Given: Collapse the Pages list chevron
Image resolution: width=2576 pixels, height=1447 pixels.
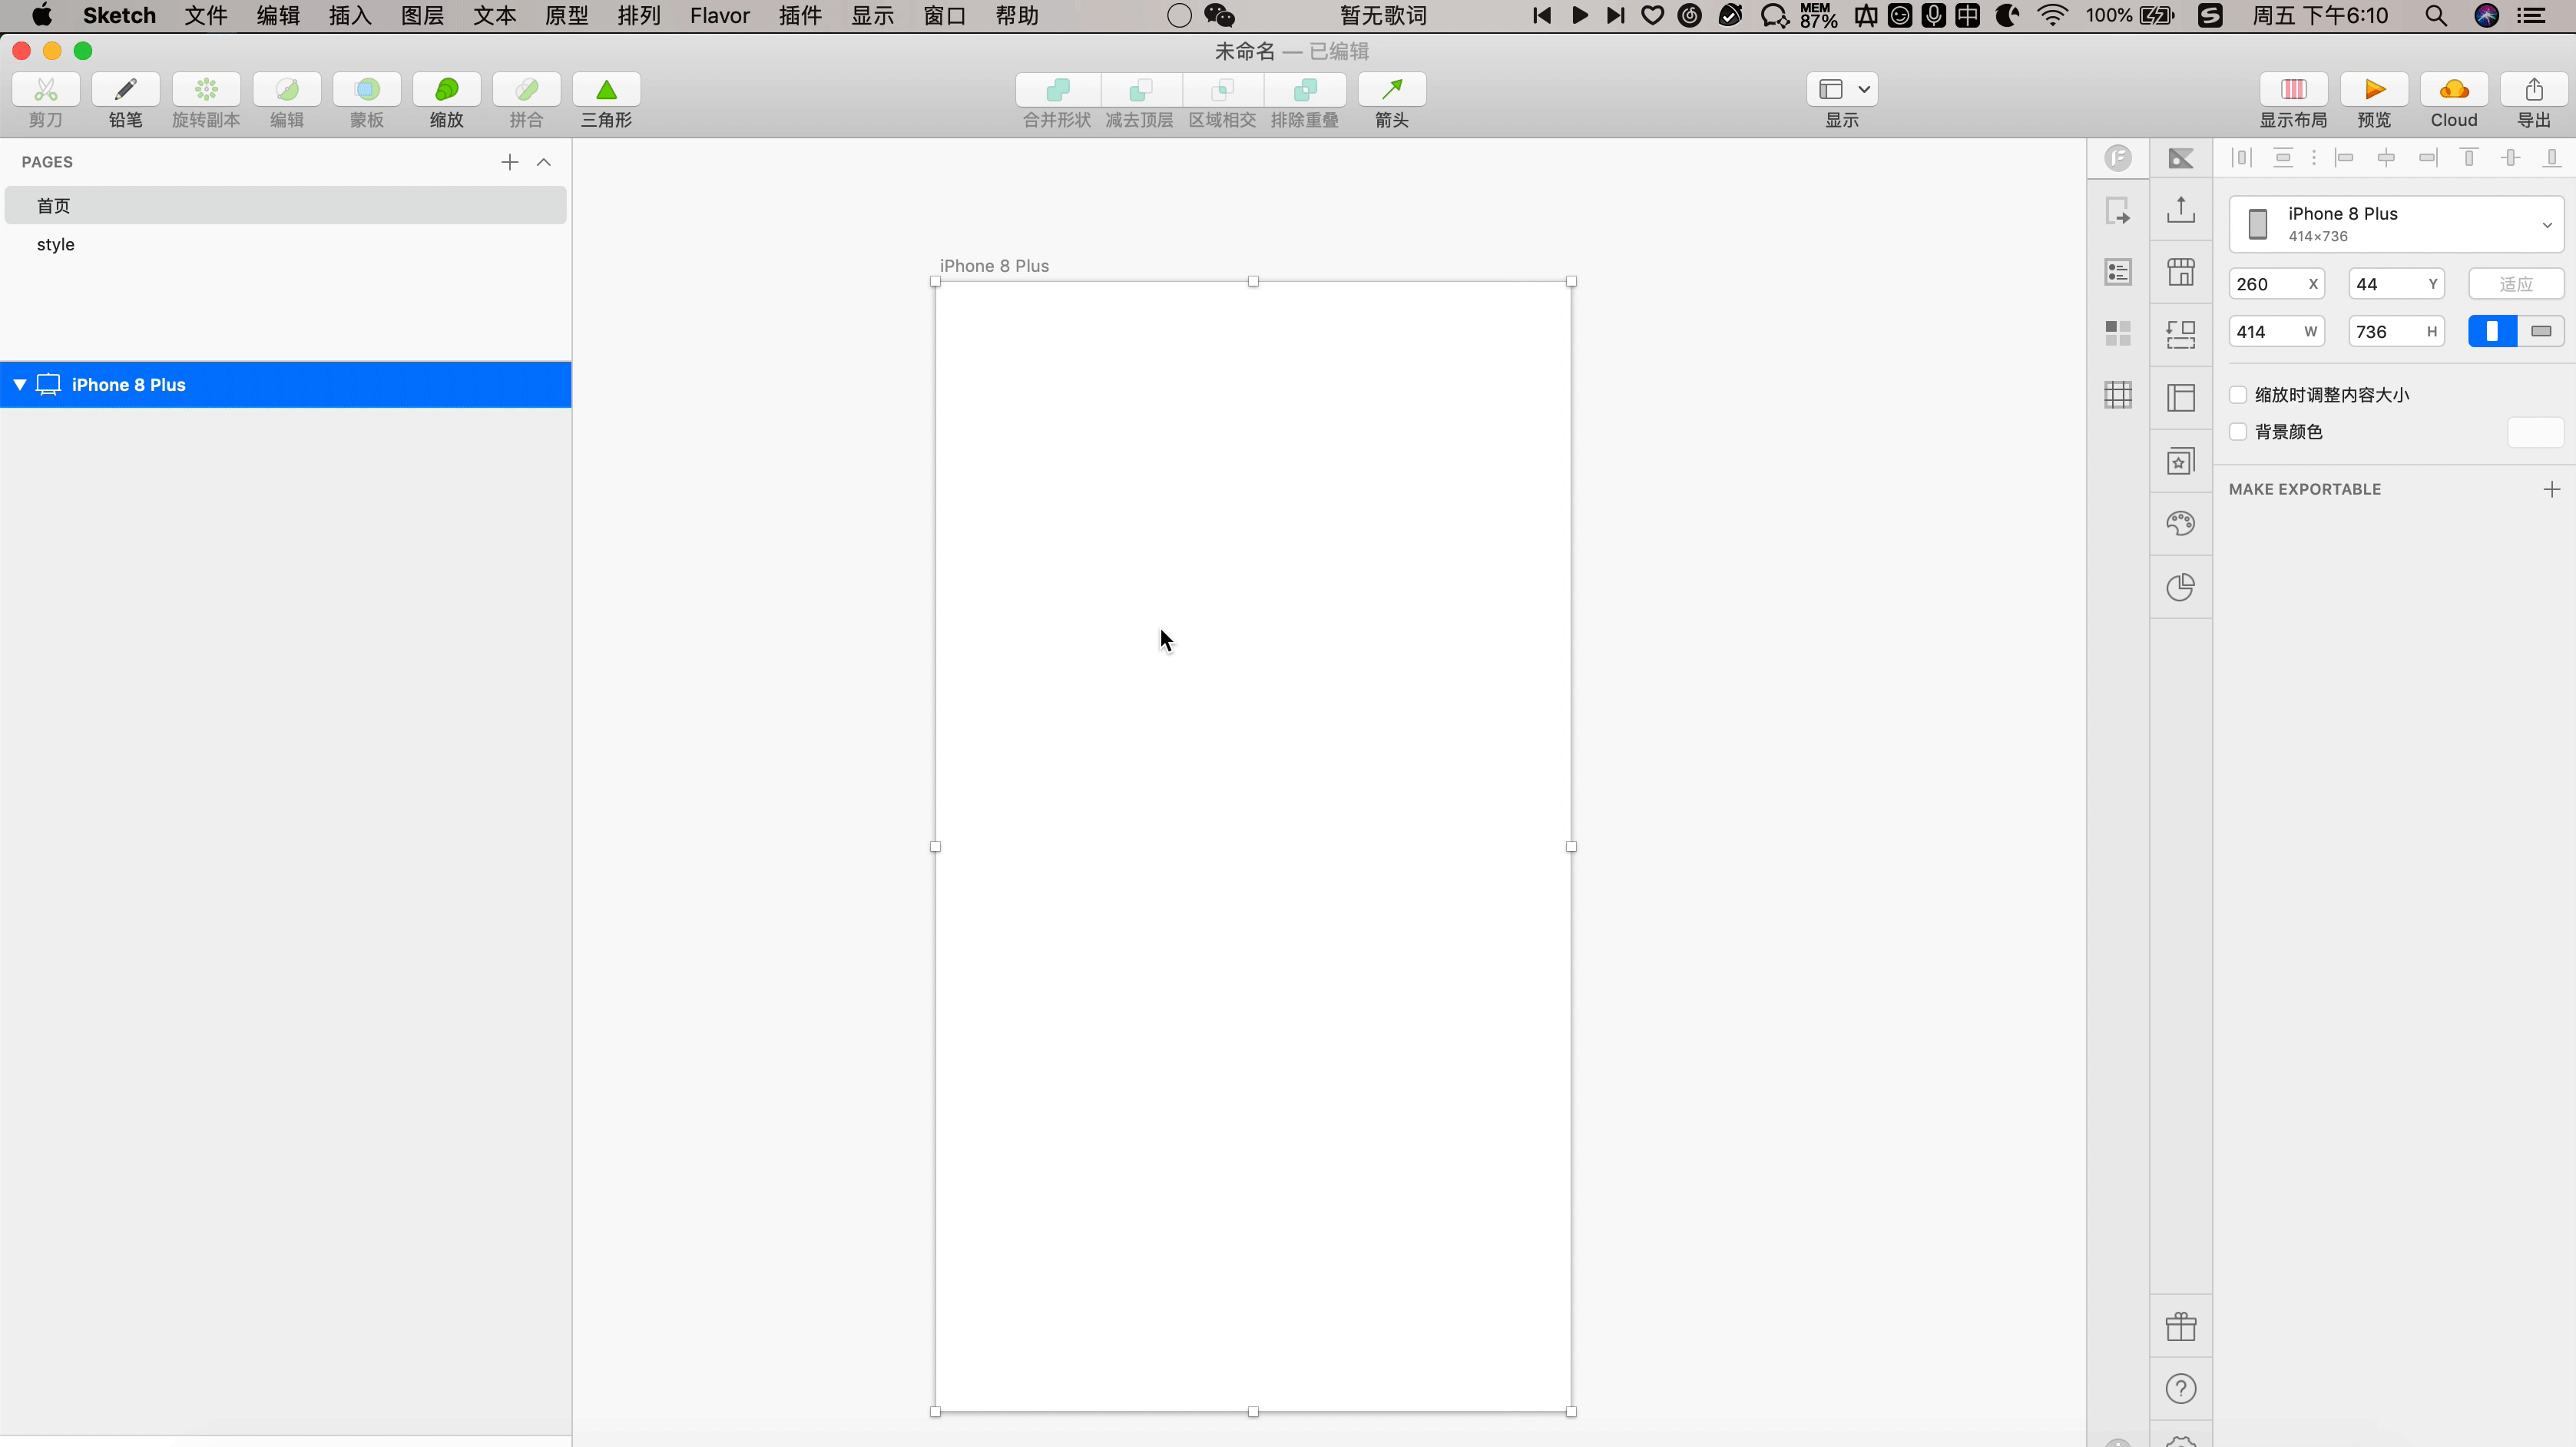Looking at the screenshot, I should [x=544, y=162].
